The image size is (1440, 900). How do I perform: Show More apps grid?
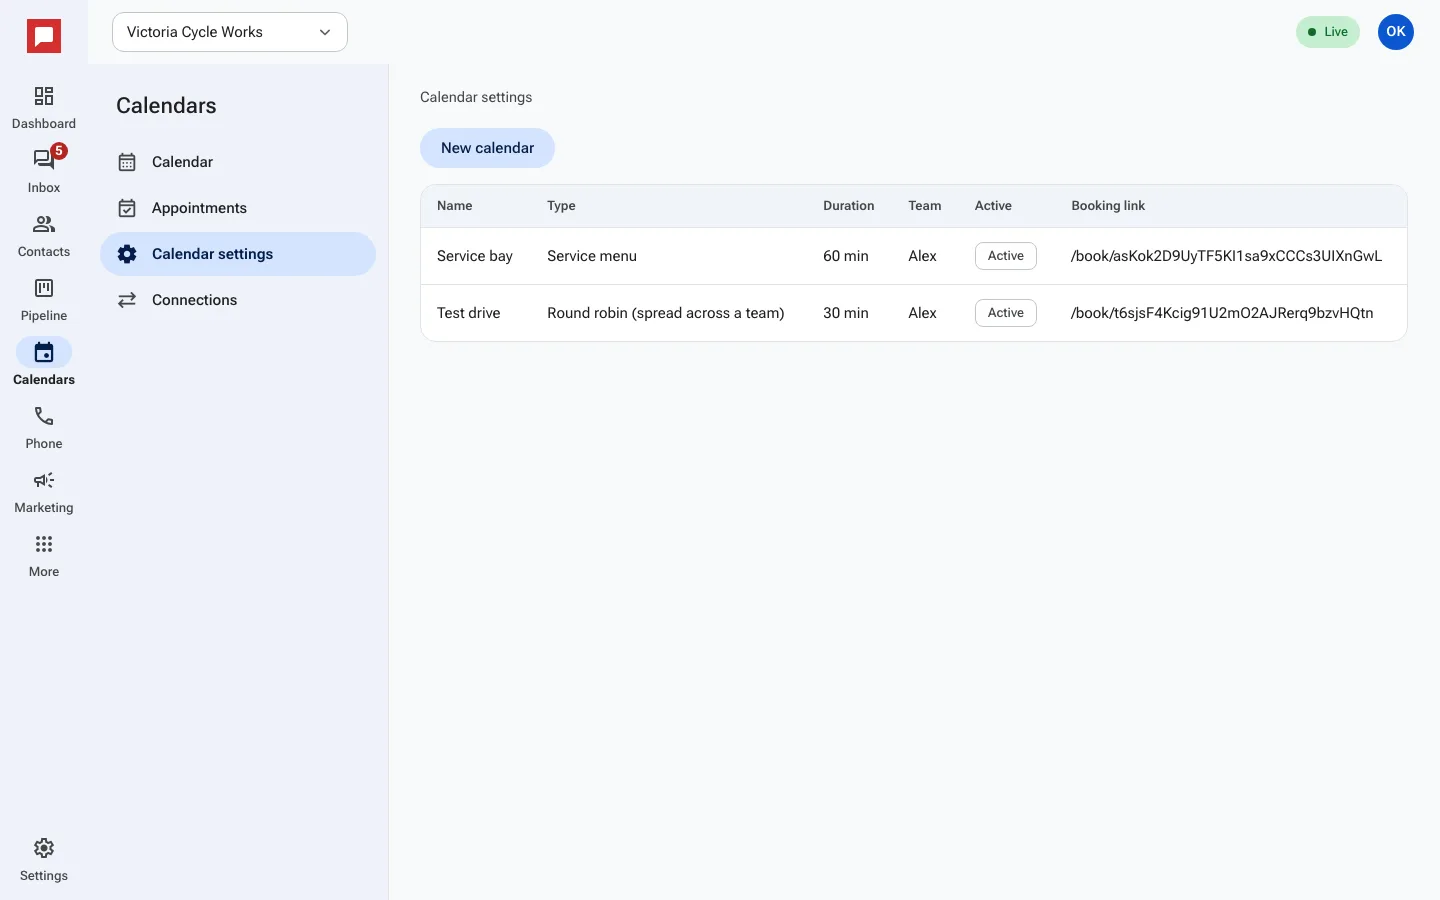pyautogui.click(x=44, y=556)
